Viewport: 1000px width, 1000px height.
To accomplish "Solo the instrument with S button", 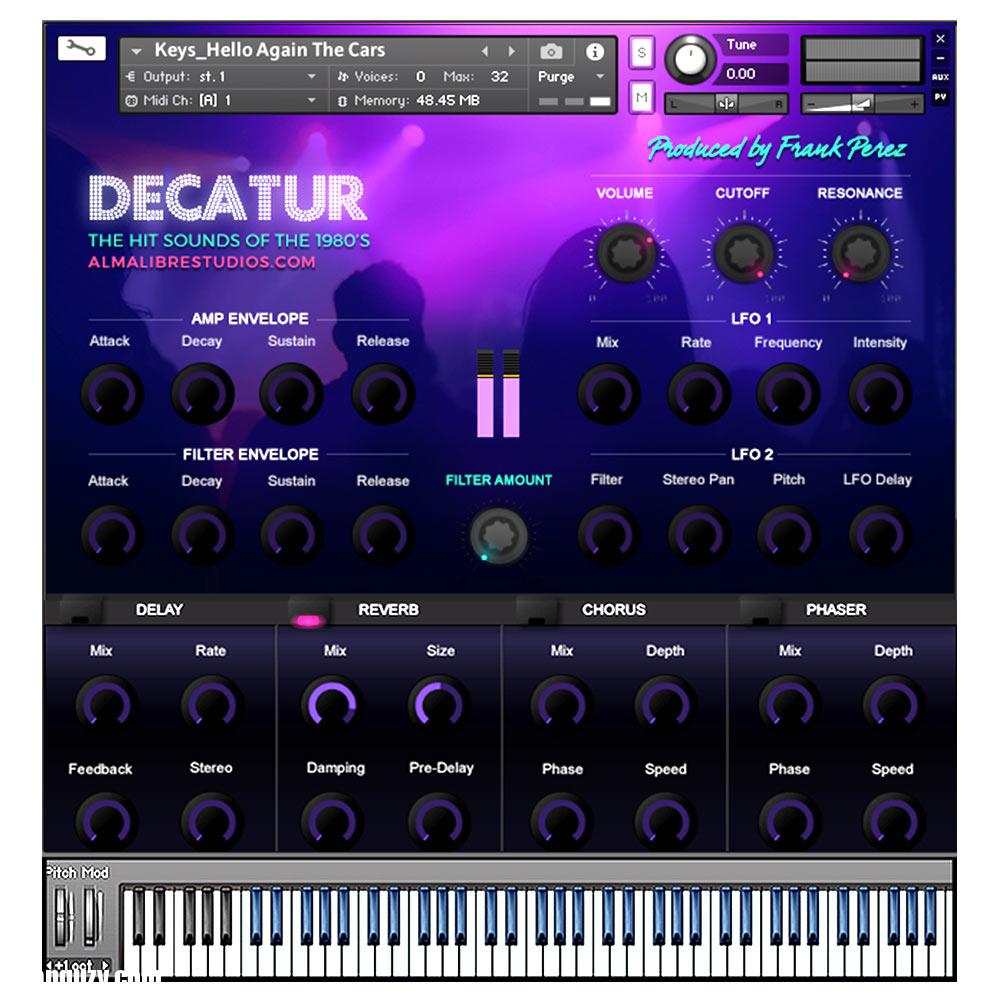I will 642,52.
